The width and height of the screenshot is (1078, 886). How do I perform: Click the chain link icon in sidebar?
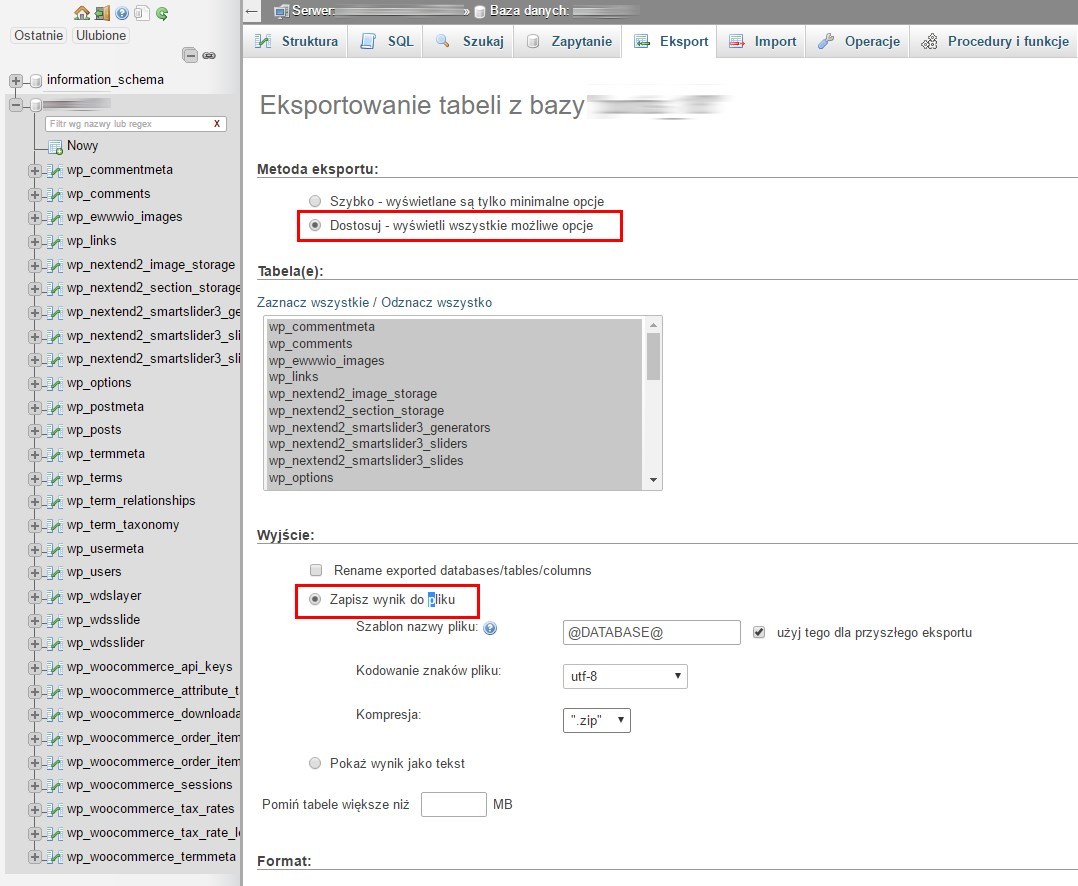(209, 55)
